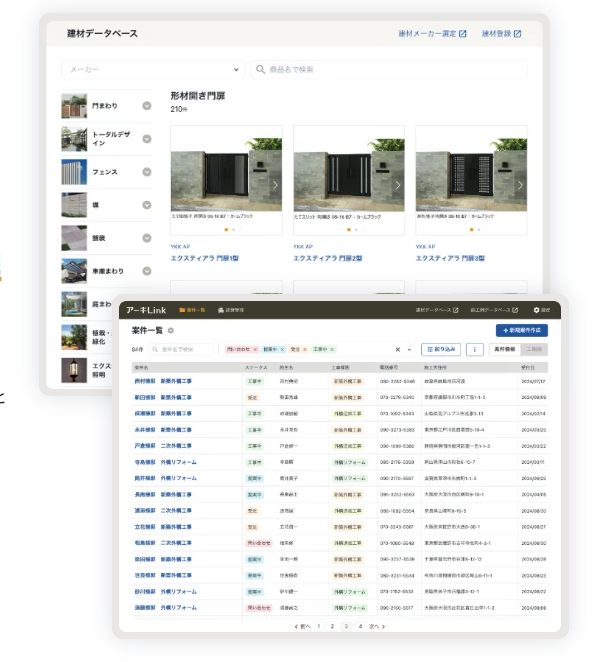Go to page 1 in pagination
Image resolution: width=599 pixels, height=662 pixels.
pos(319,627)
